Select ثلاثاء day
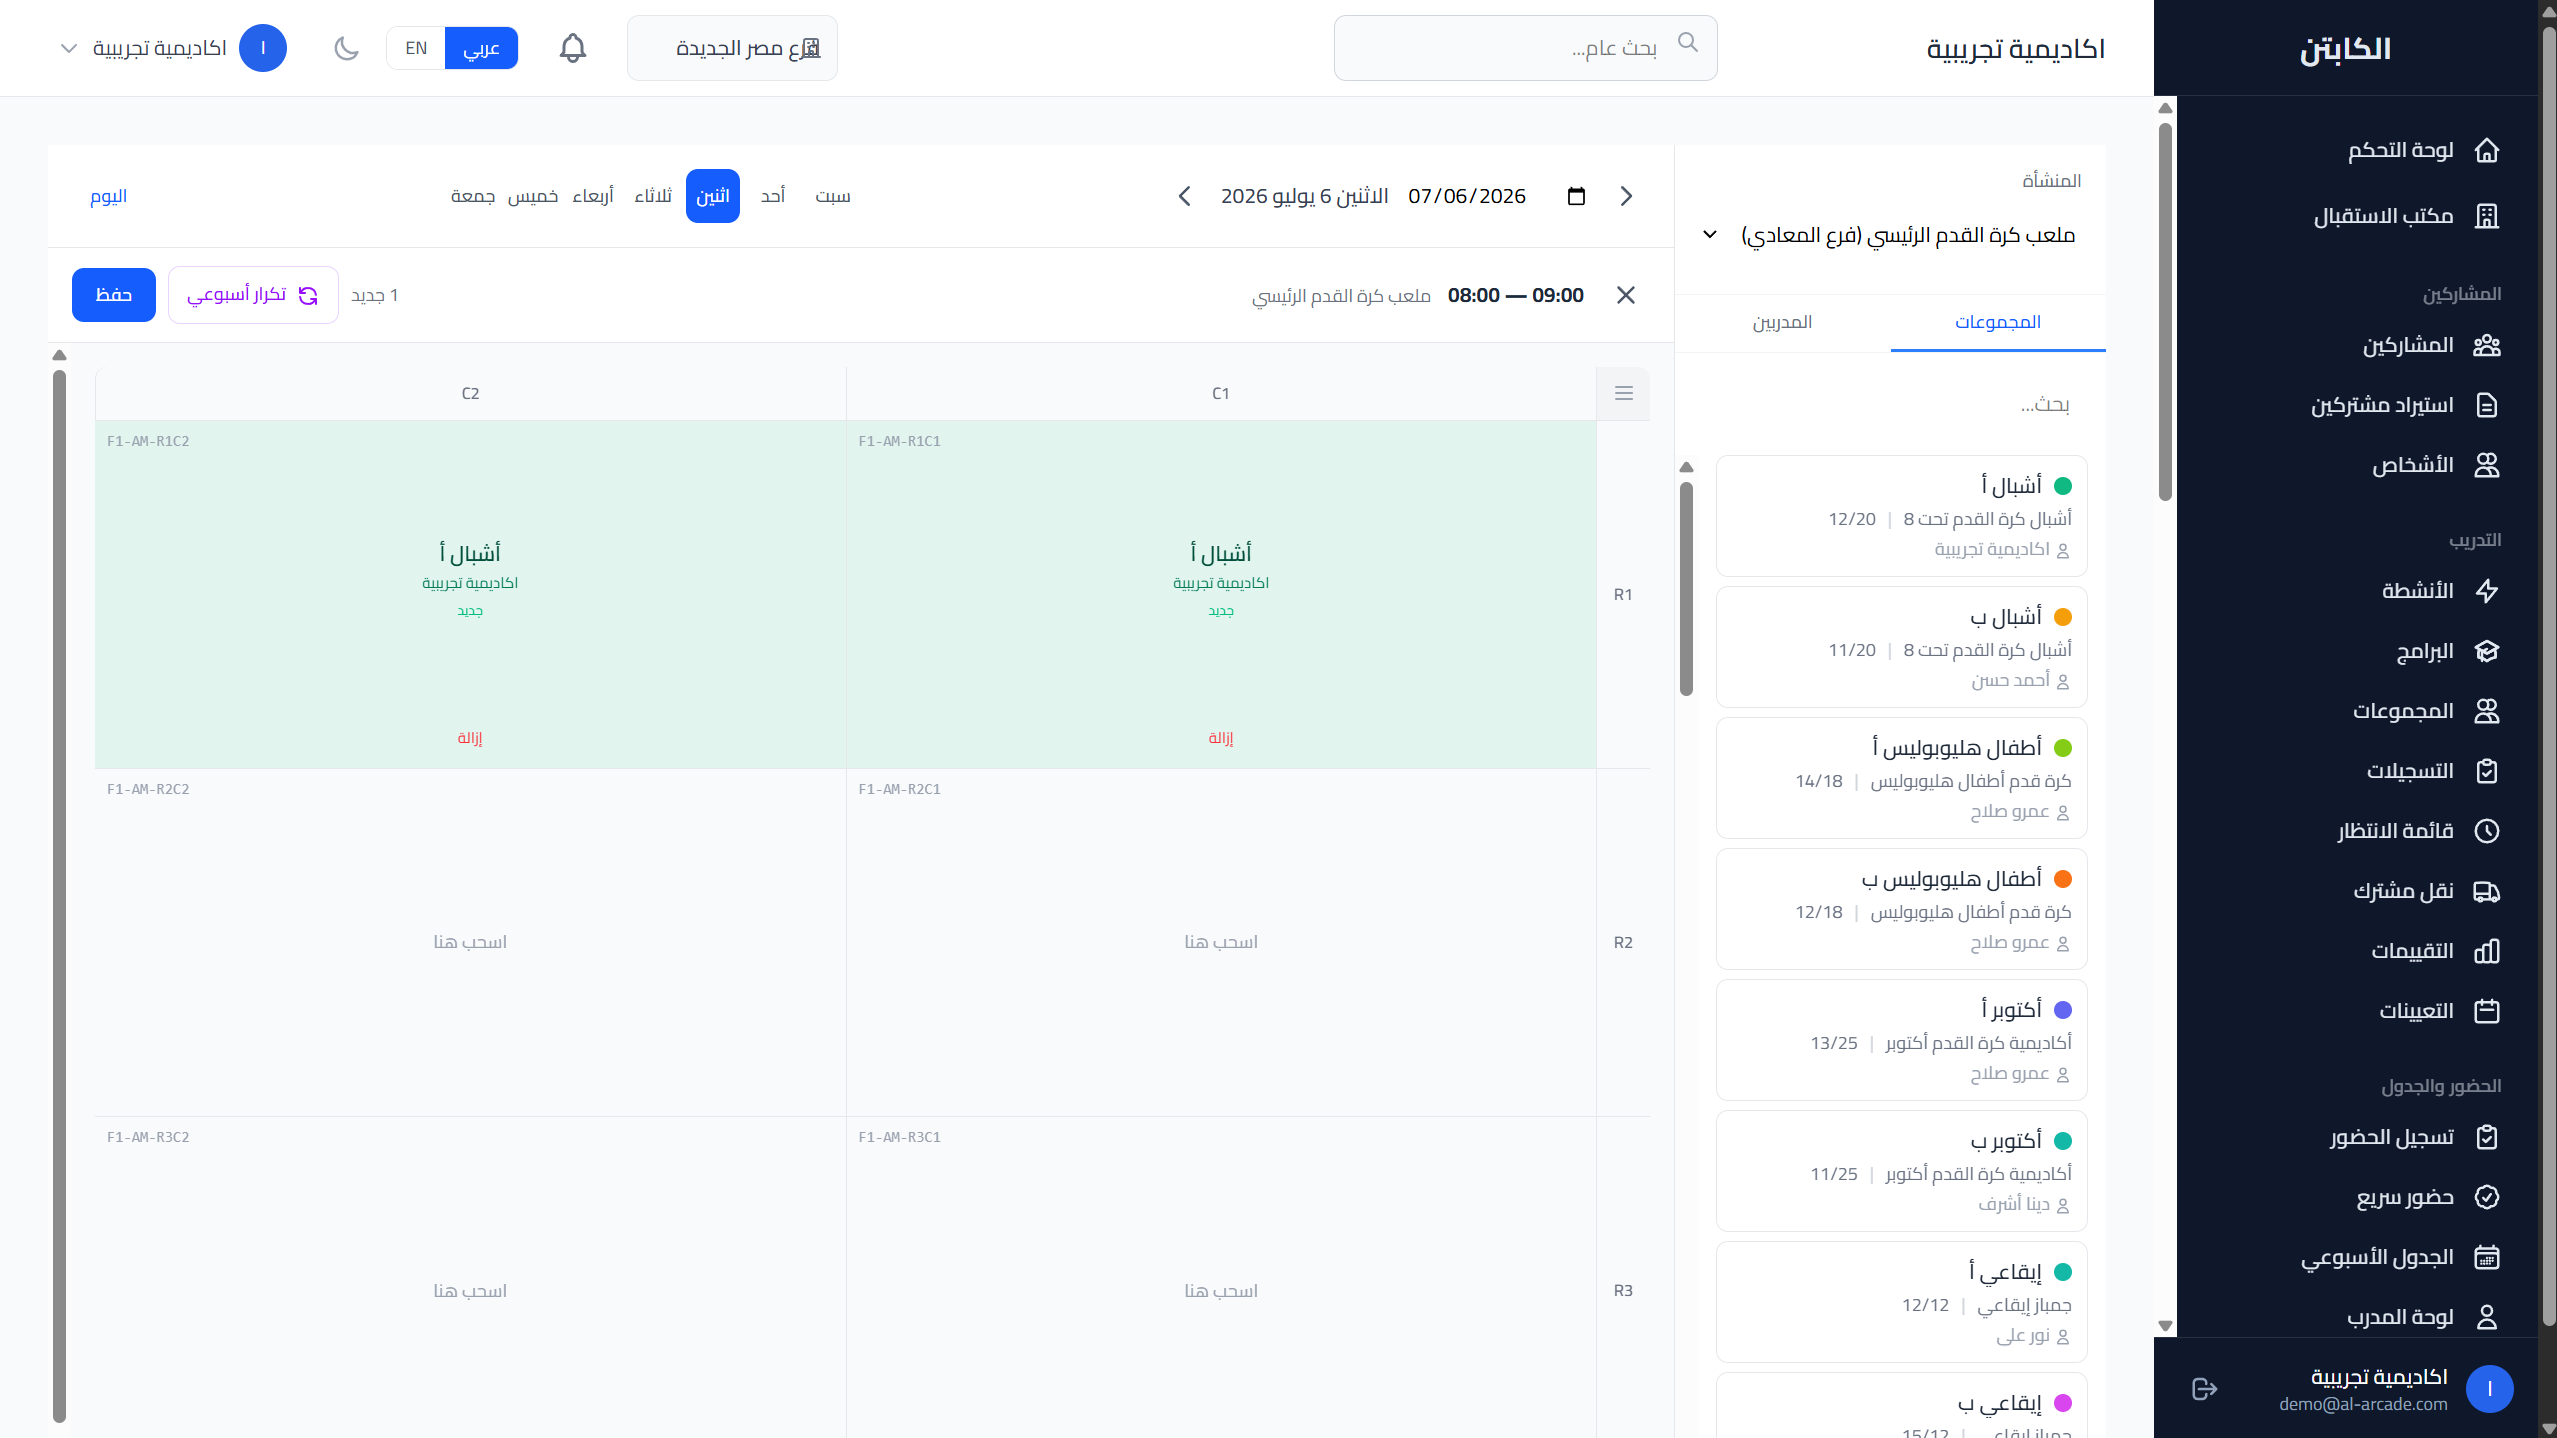The width and height of the screenshot is (2557, 1438). tap(652, 196)
